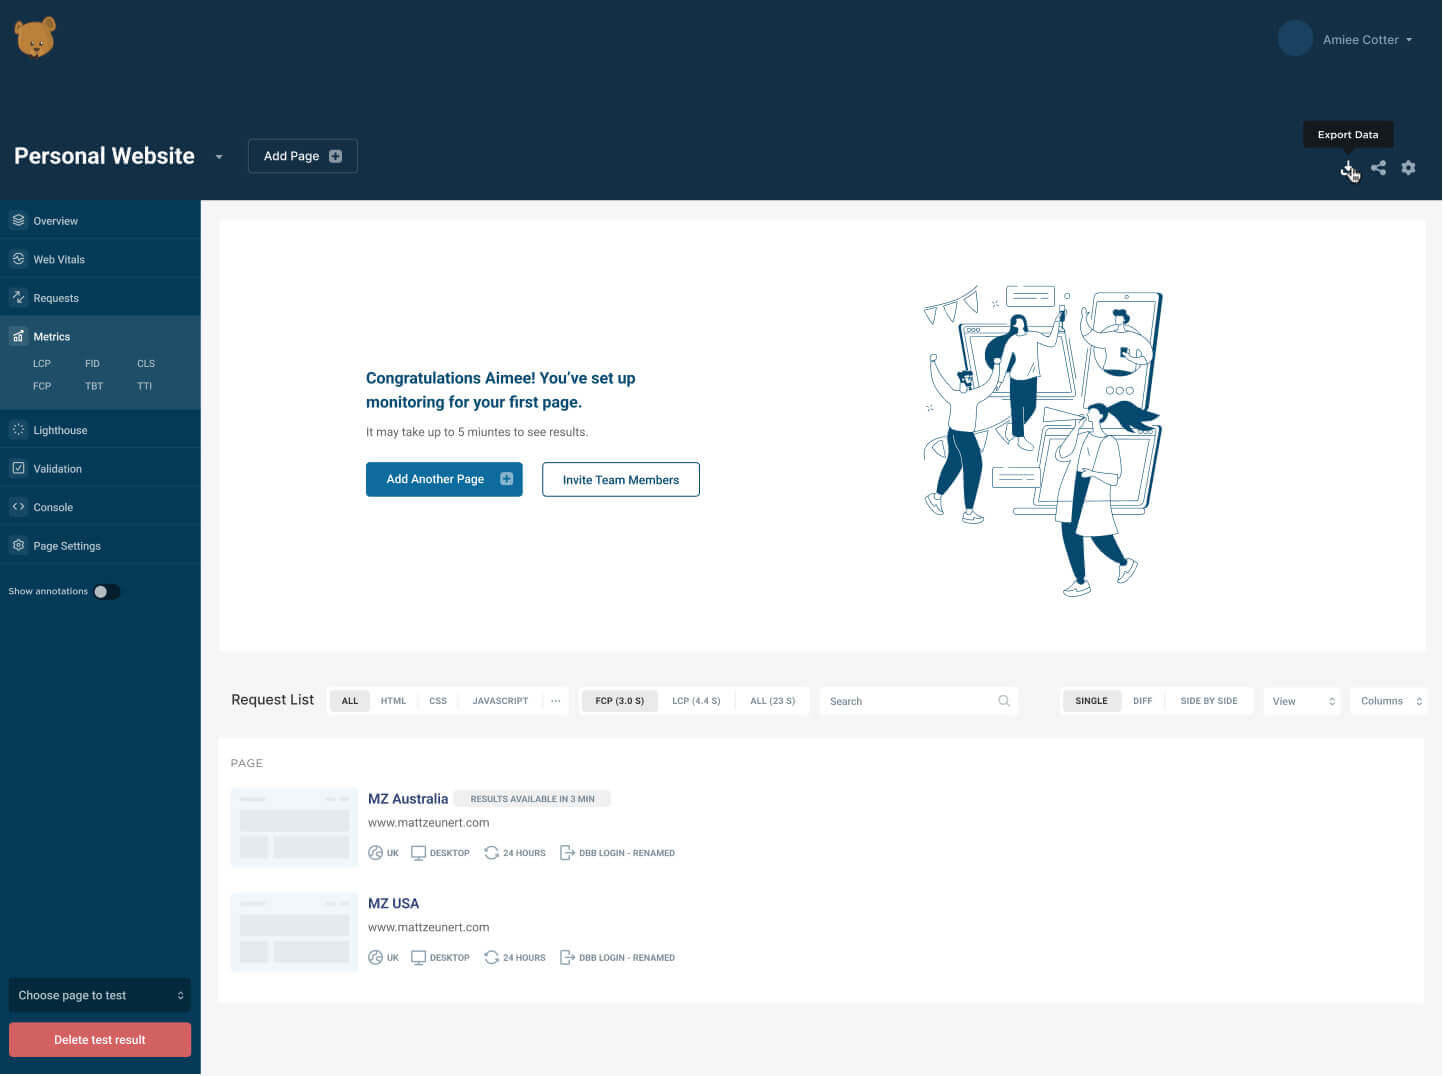
Task: Open the Amiee Cotter account menu
Action: (x=1367, y=40)
